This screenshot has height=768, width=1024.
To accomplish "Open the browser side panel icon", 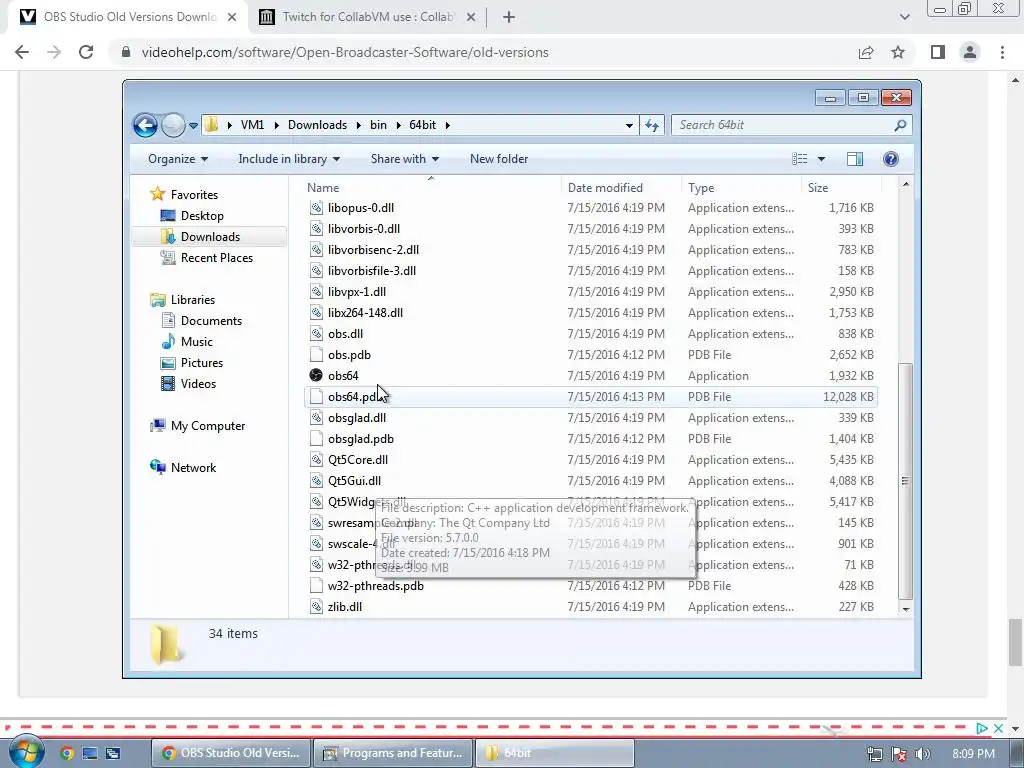I will coord(938,52).
